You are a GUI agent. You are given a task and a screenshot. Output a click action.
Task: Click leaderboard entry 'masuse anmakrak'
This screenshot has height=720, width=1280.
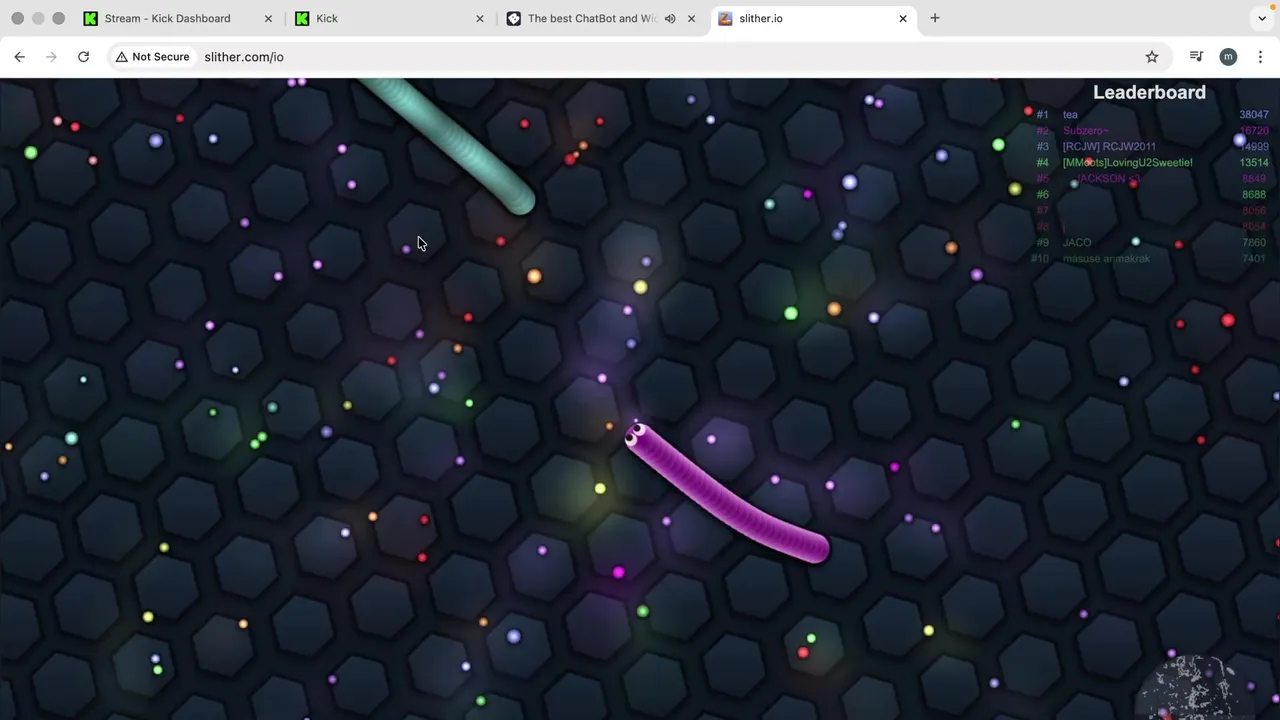coord(1106,259)
